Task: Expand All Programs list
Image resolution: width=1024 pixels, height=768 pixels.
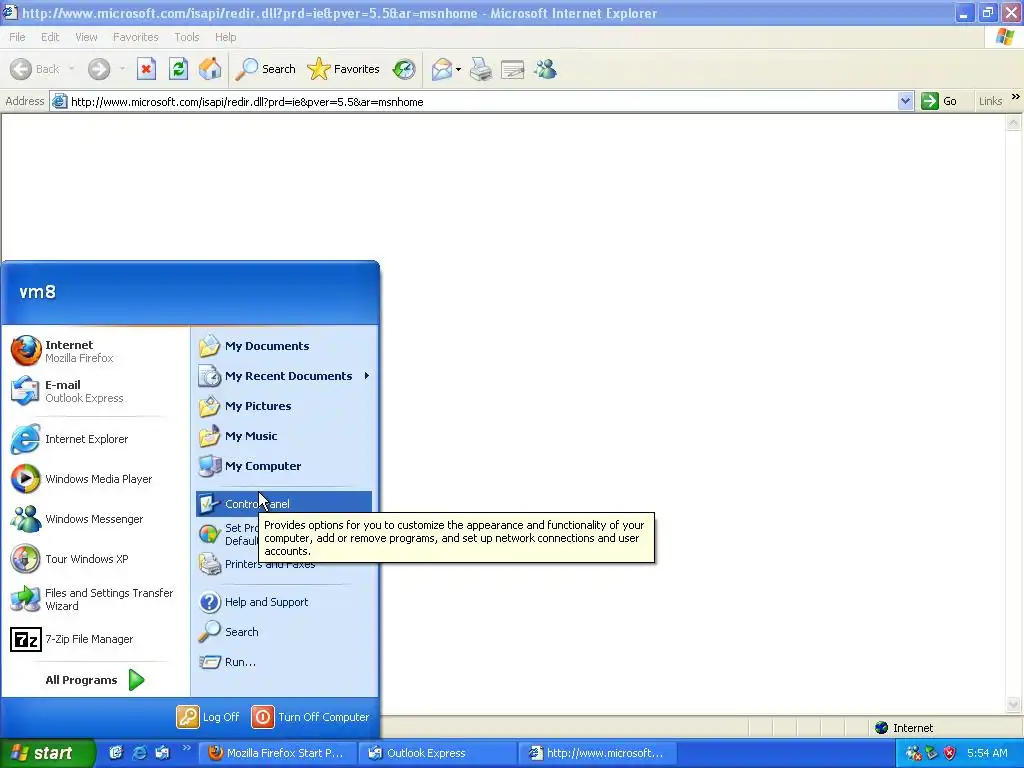Action: [95, 680]
